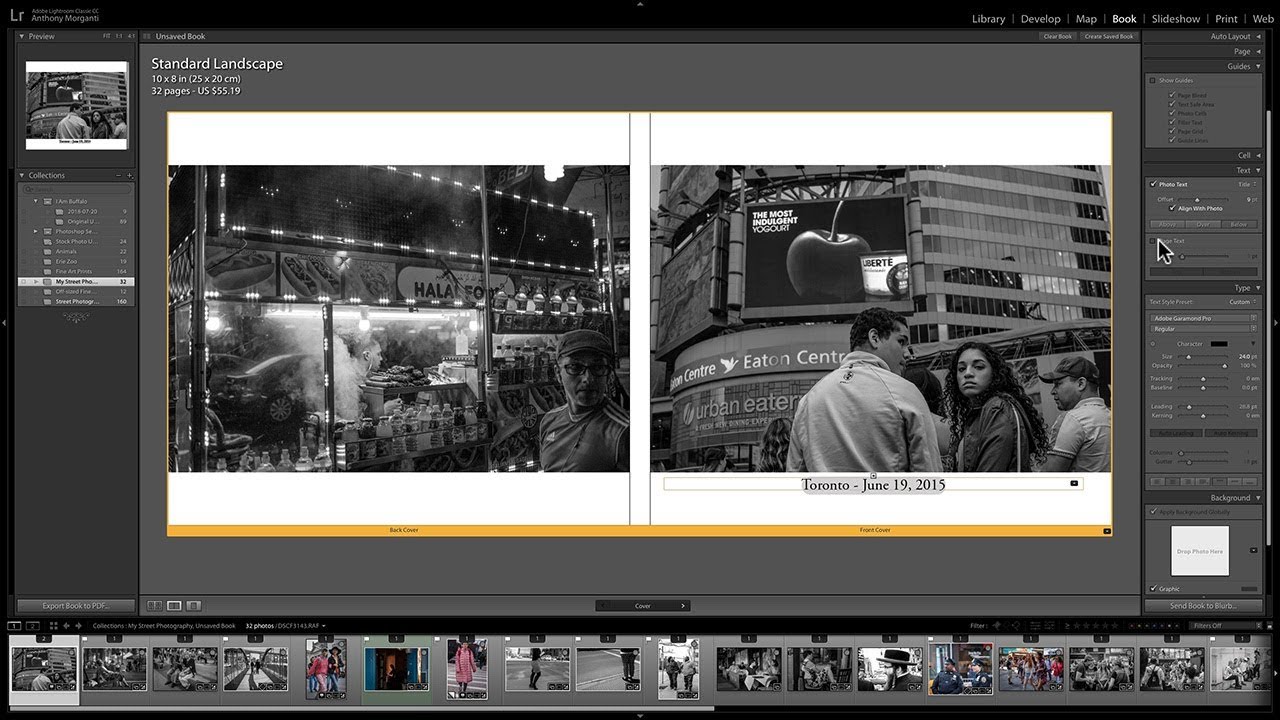Toggle Page Bleed guide checkbox
The width and height of the screenshot is (1280, 720).
tap(1172, 96)
